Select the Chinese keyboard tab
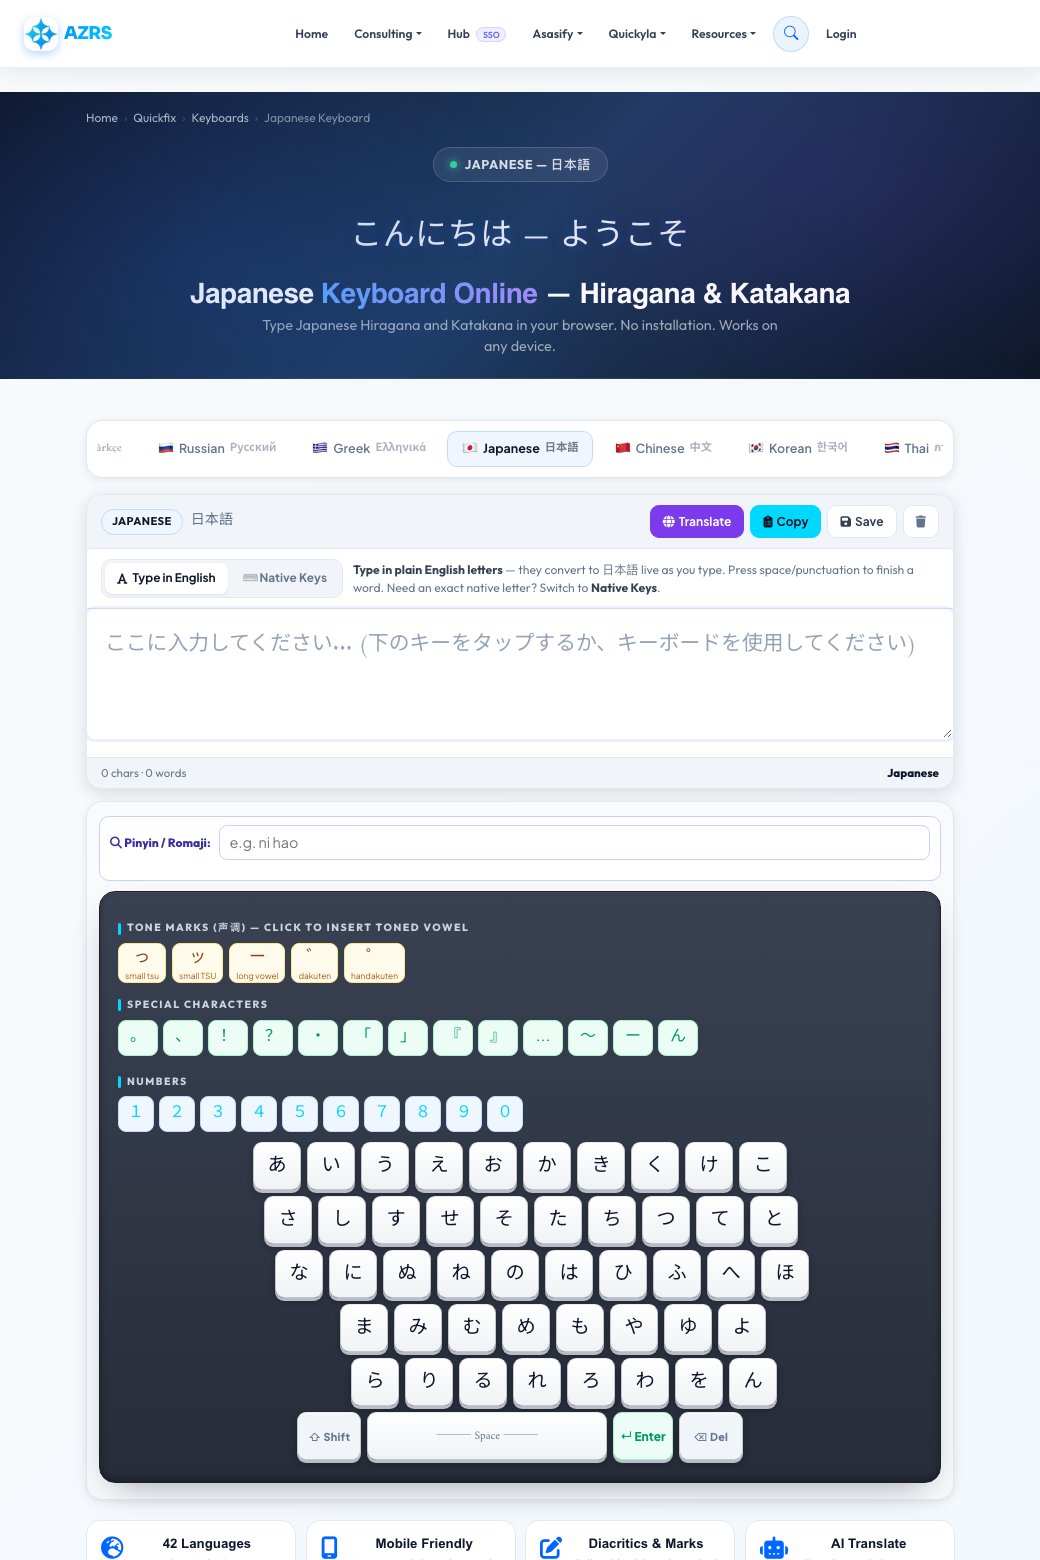This screenshot has height=1560, width=1040. pos(663,448)
